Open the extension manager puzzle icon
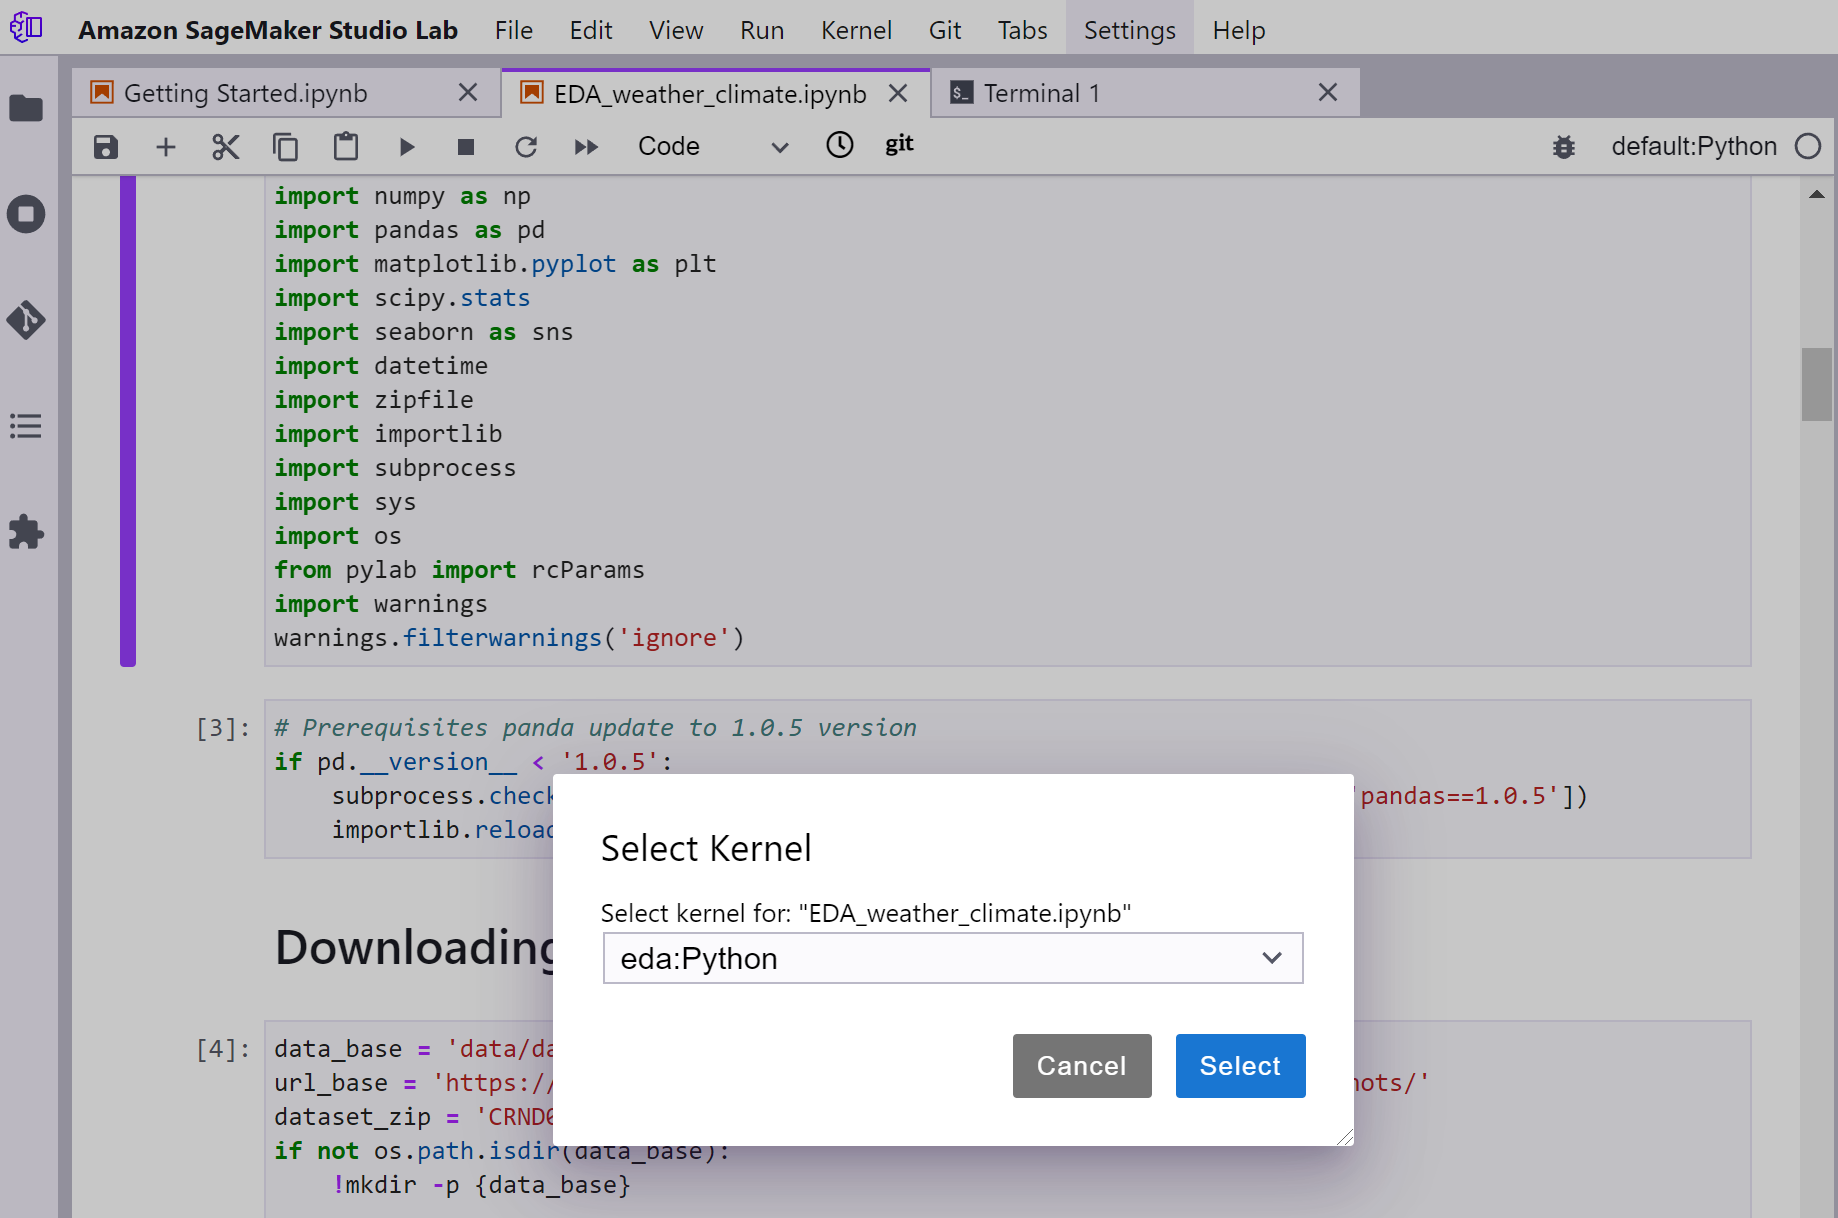This screenshot has width=1838, height=1218. click(27, 532)
